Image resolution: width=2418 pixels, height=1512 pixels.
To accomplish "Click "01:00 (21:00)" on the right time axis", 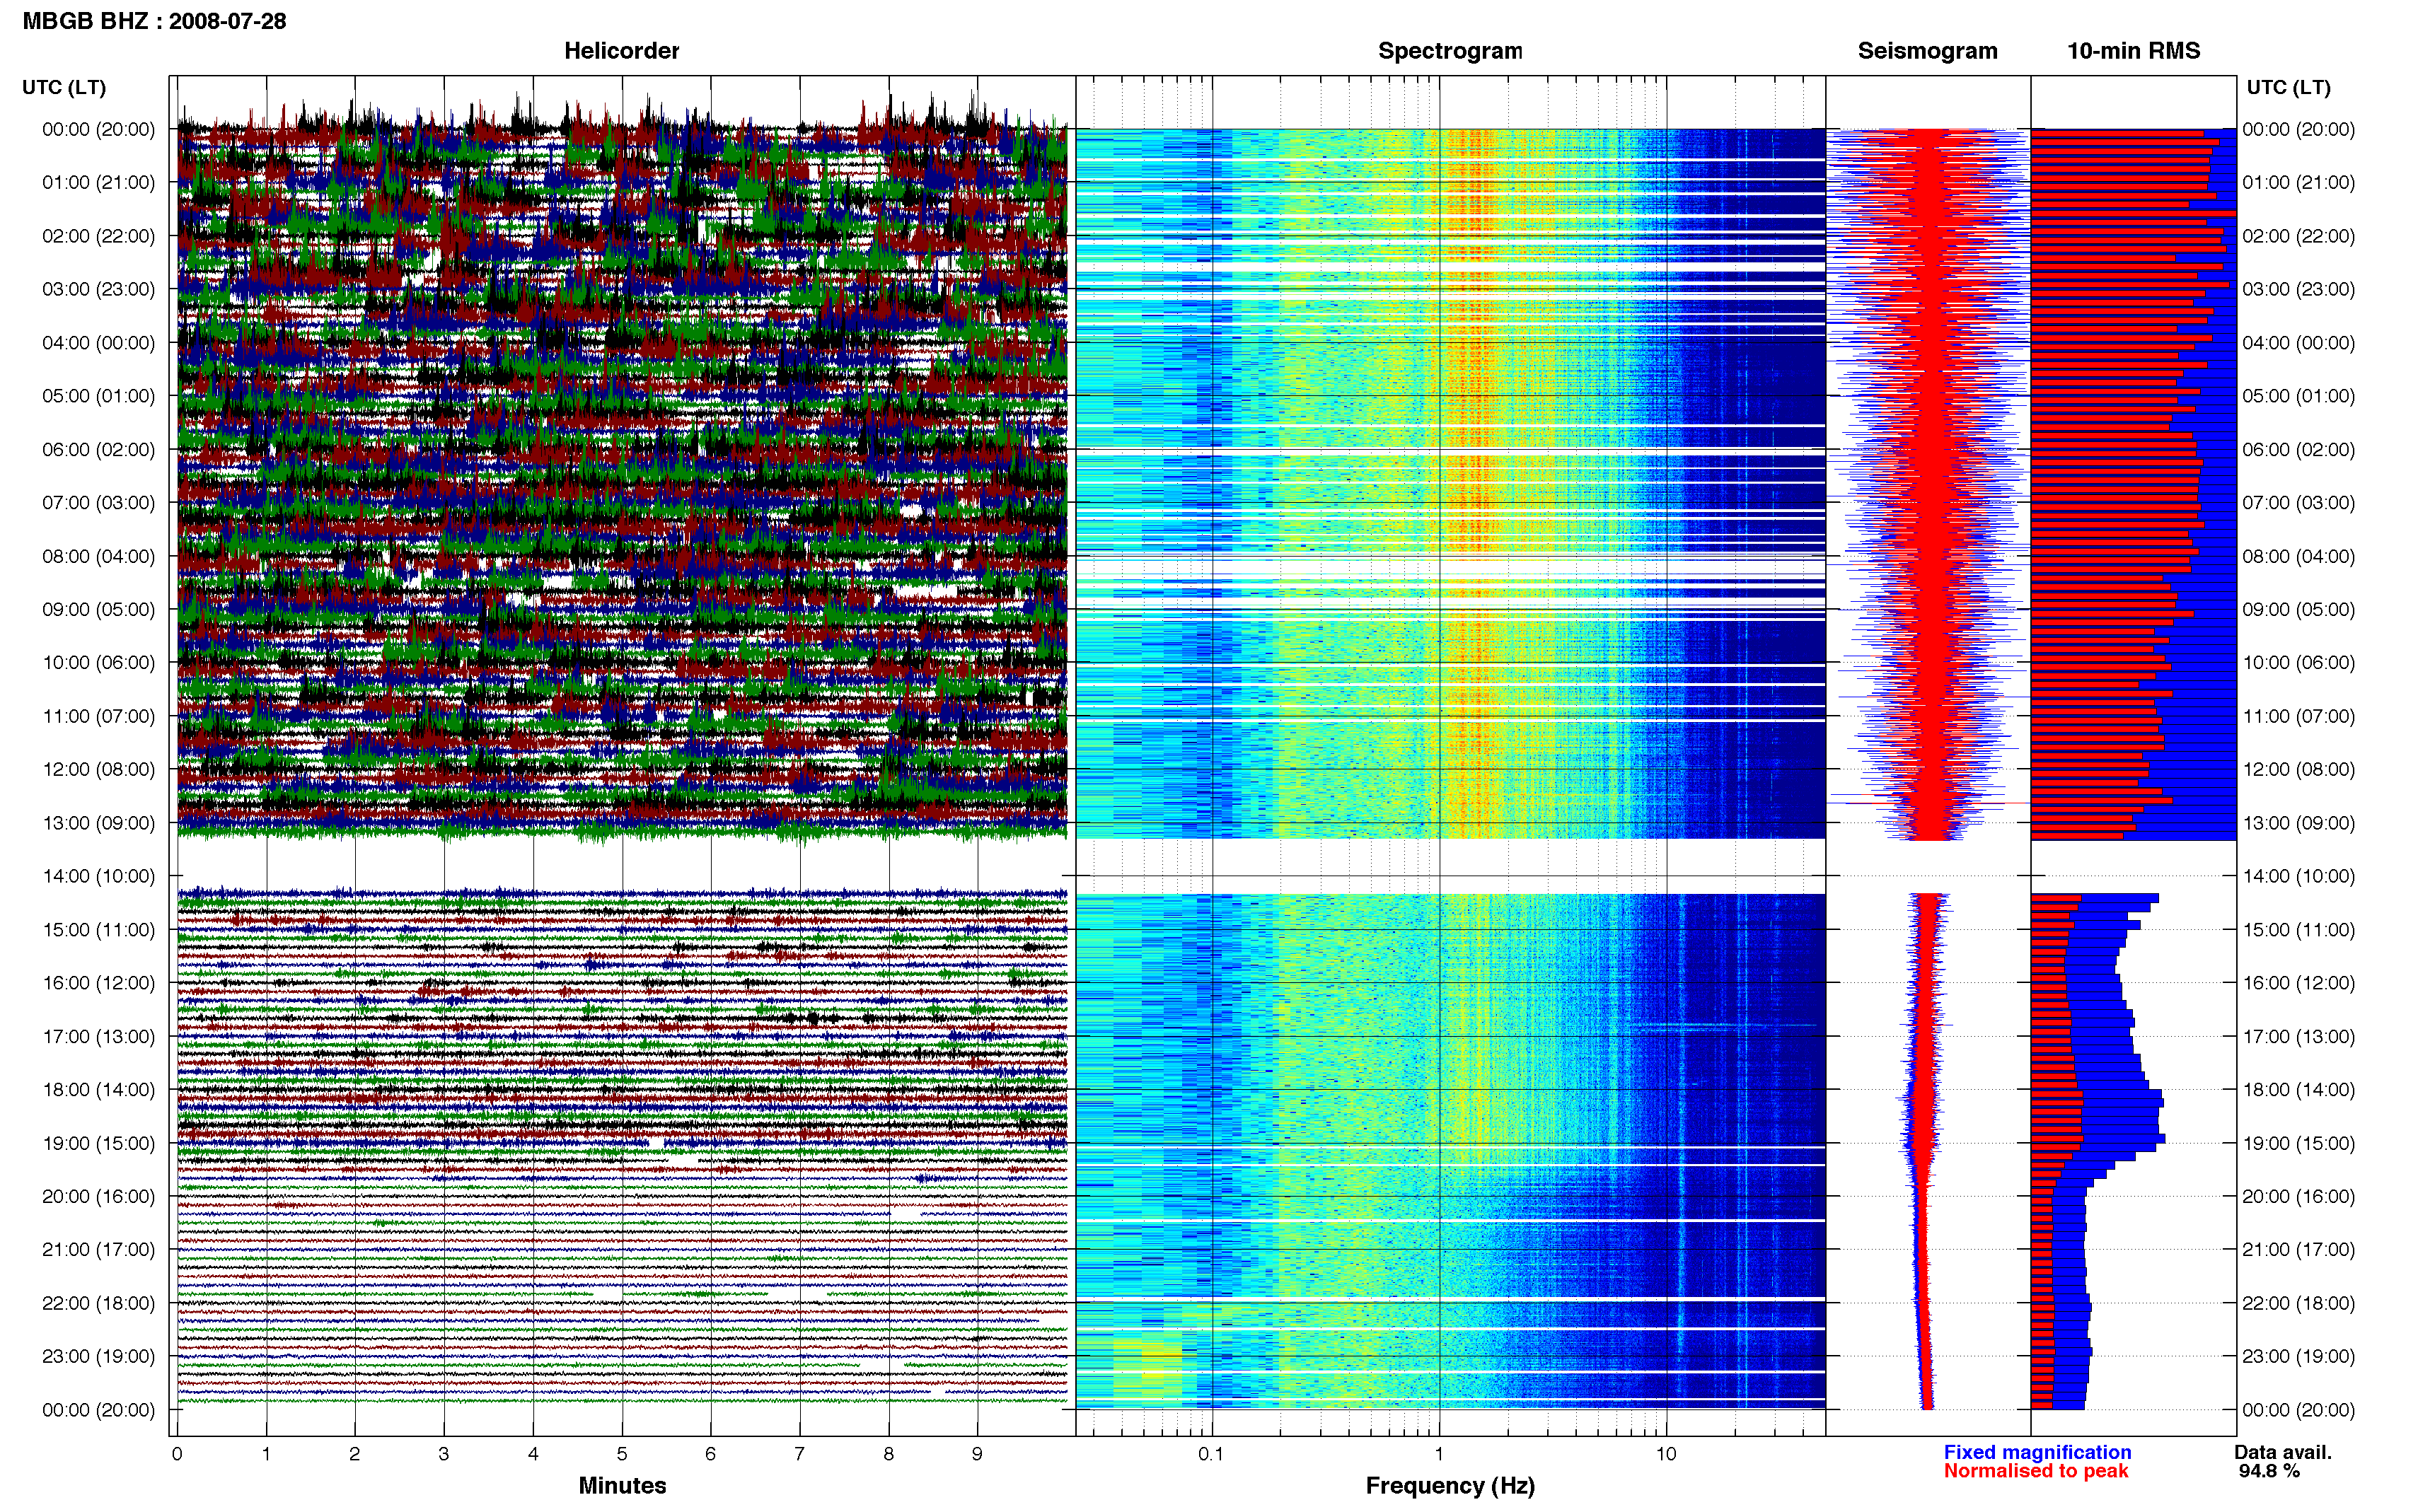I will click(x=2298, y=183).
